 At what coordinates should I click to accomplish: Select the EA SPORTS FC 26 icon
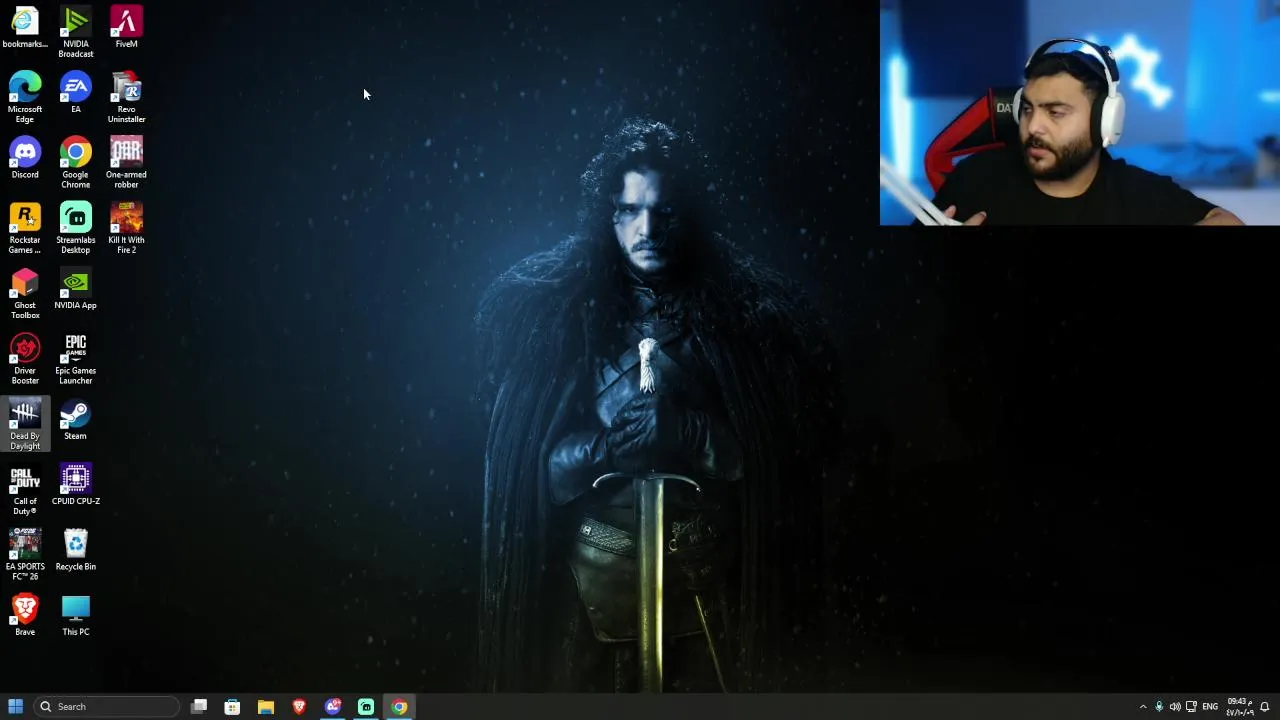pyautogui.click(x=25, y=555)
